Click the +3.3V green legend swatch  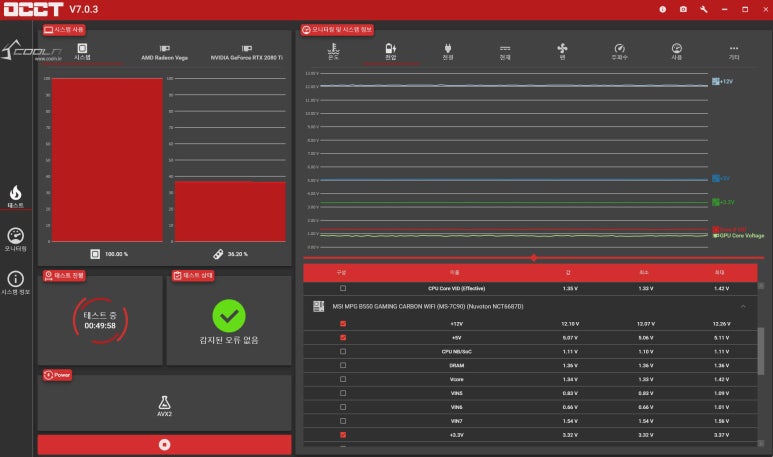pos(715,202)
